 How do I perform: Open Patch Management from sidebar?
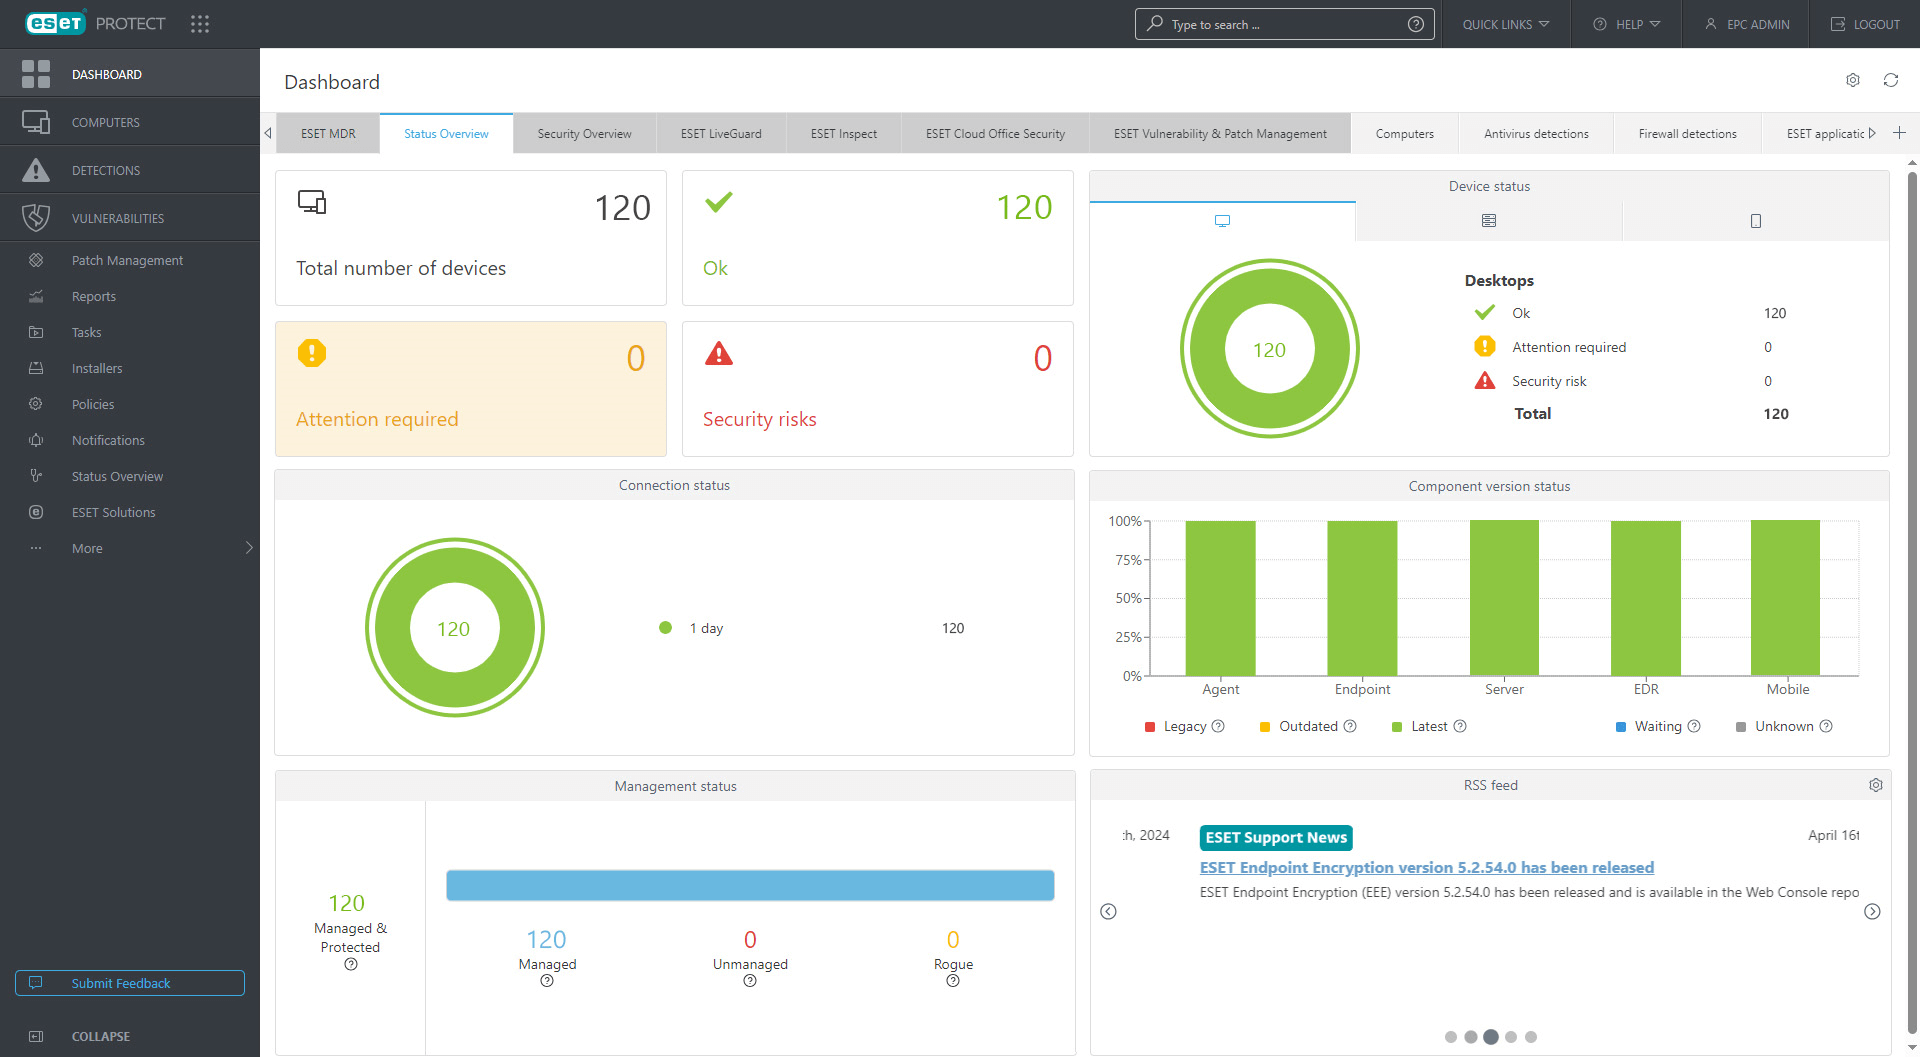127,260
